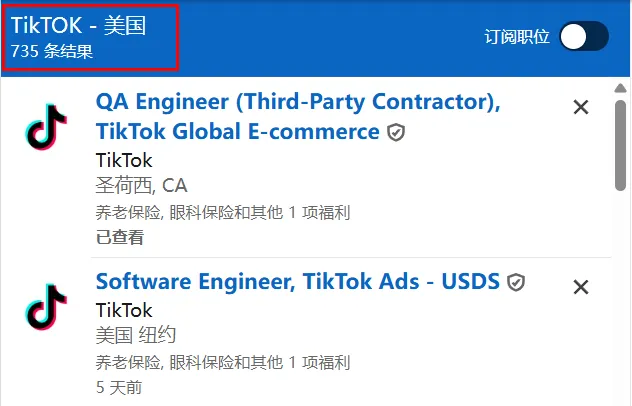
Task: Open the QA Engineer (Third-Party Contractor) job title
Action: [x=297, y=117]
